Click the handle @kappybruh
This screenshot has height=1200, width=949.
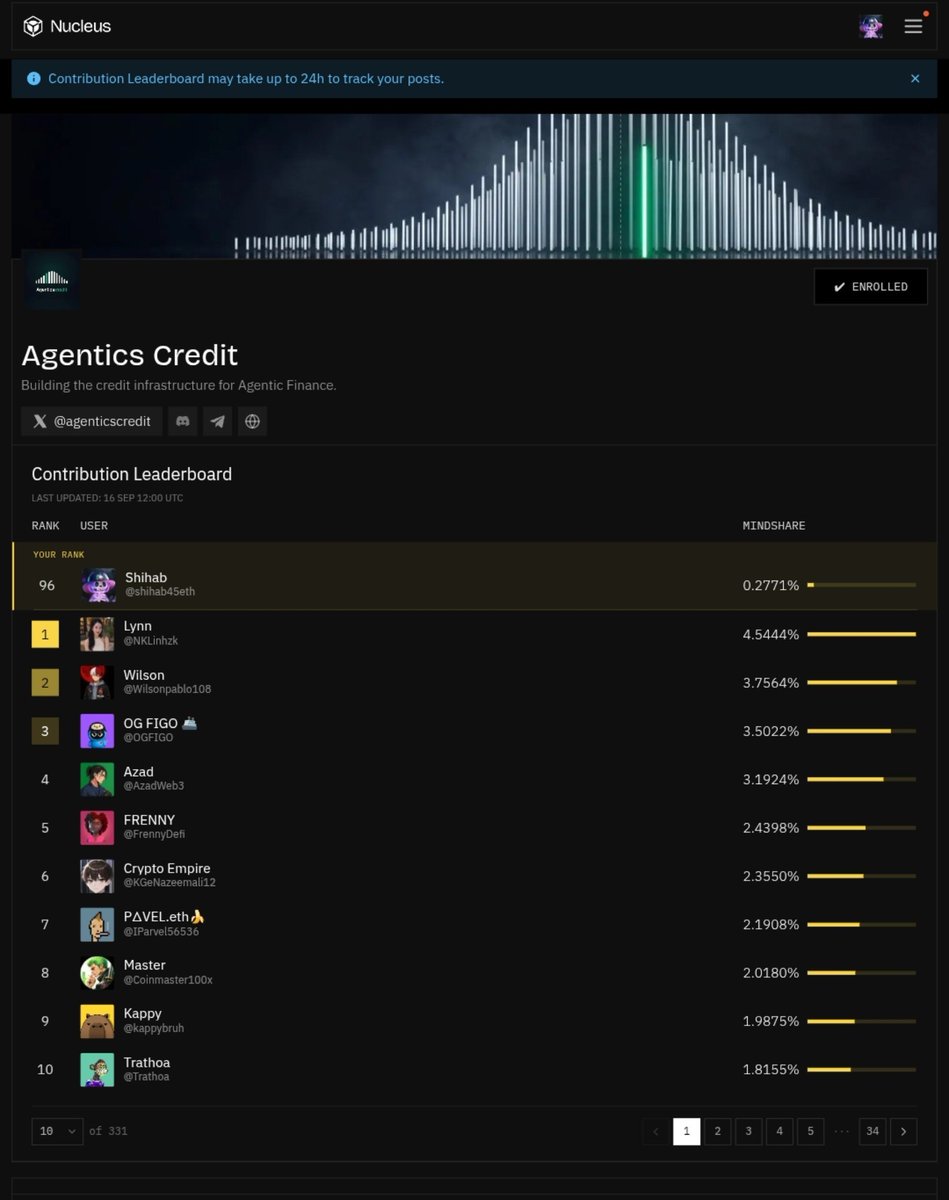click(154, 1028)
